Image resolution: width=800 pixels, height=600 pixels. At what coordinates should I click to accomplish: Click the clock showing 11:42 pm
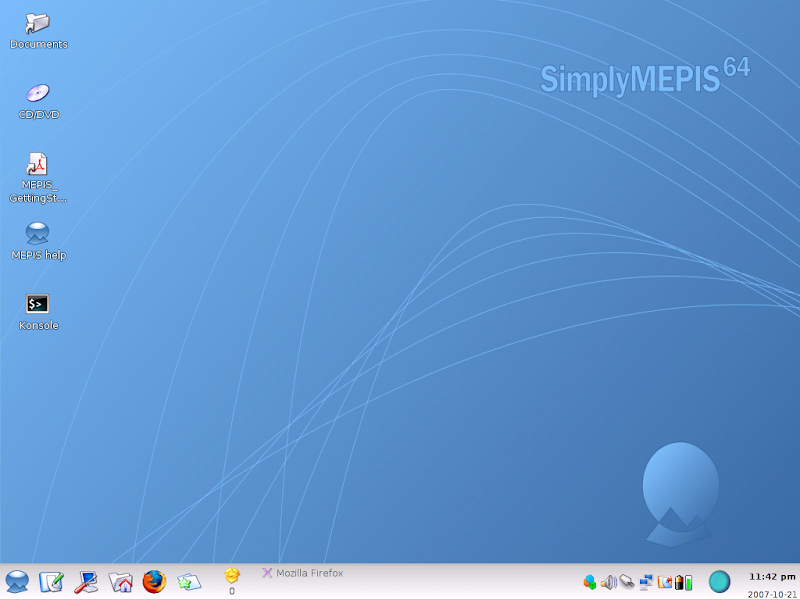click(x=771, y=576)
